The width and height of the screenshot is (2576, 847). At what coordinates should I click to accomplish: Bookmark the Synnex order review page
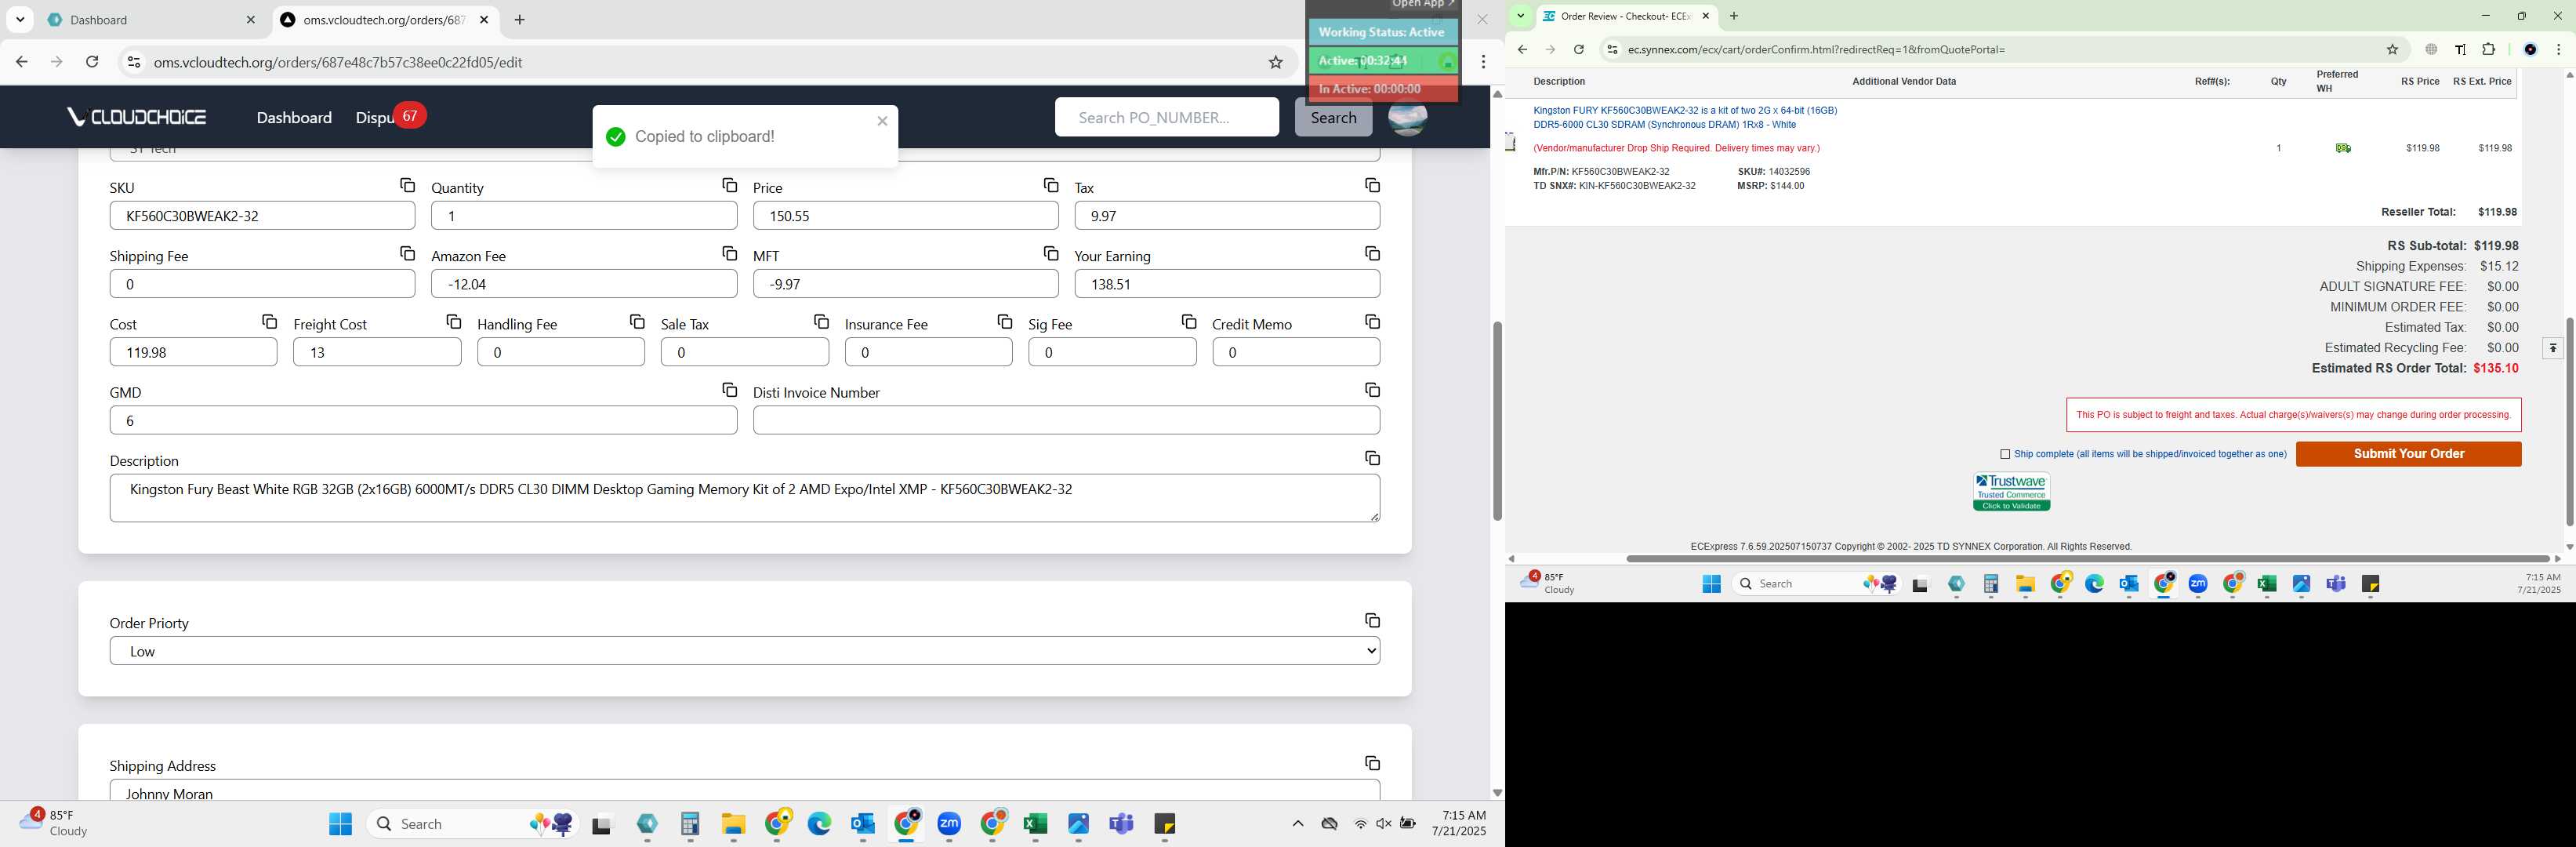coord(2392,49)
